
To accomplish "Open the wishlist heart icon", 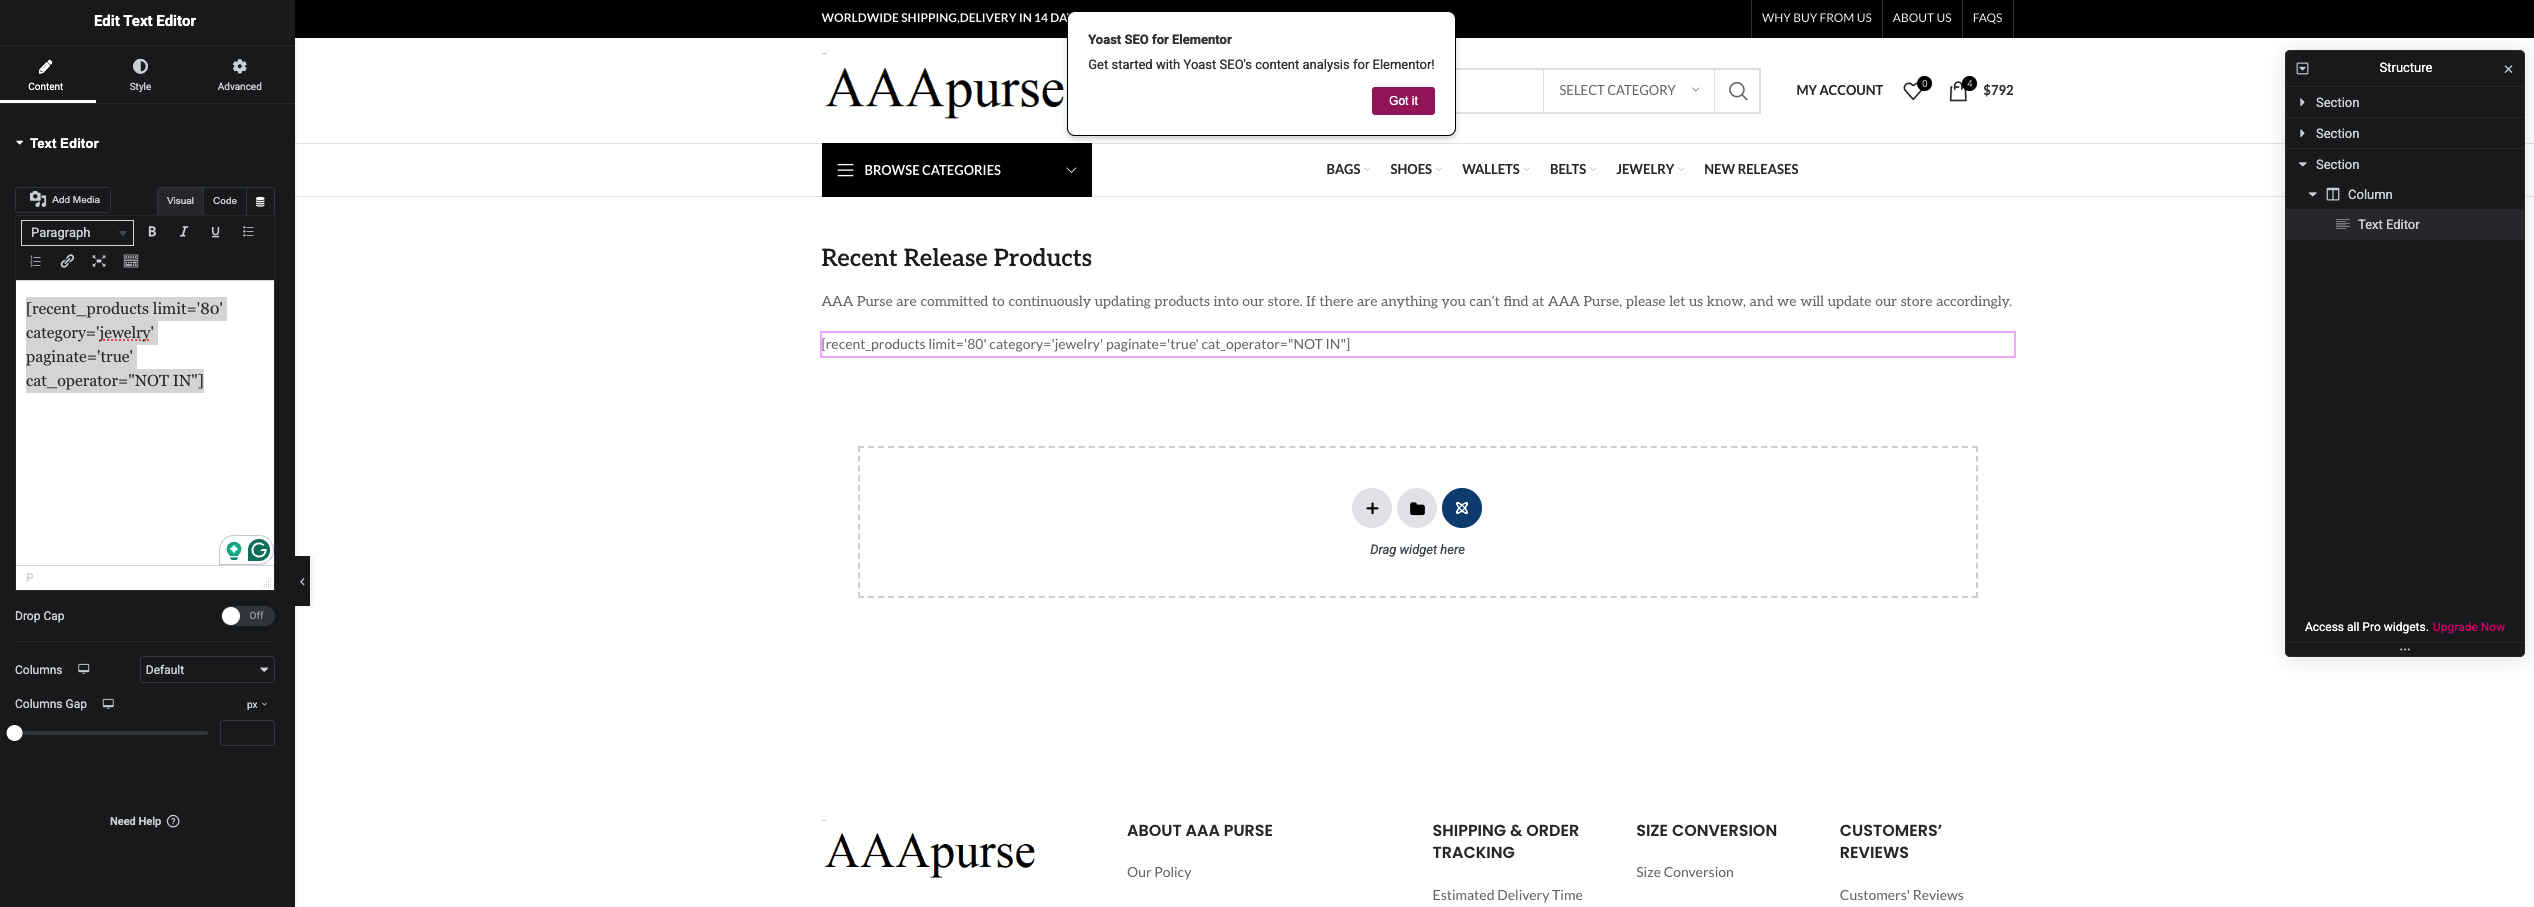I will [1913, 91].
